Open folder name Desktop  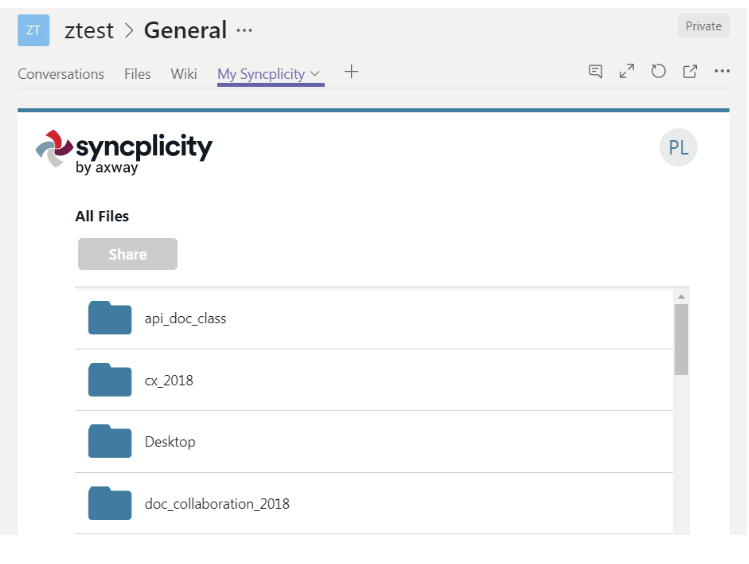tap(170, 442)
